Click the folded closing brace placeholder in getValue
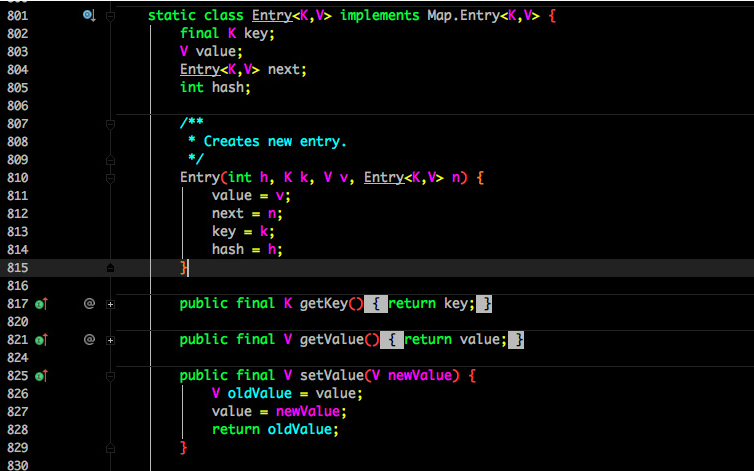This screenshot has width=754, height=471. coord(516,340)
